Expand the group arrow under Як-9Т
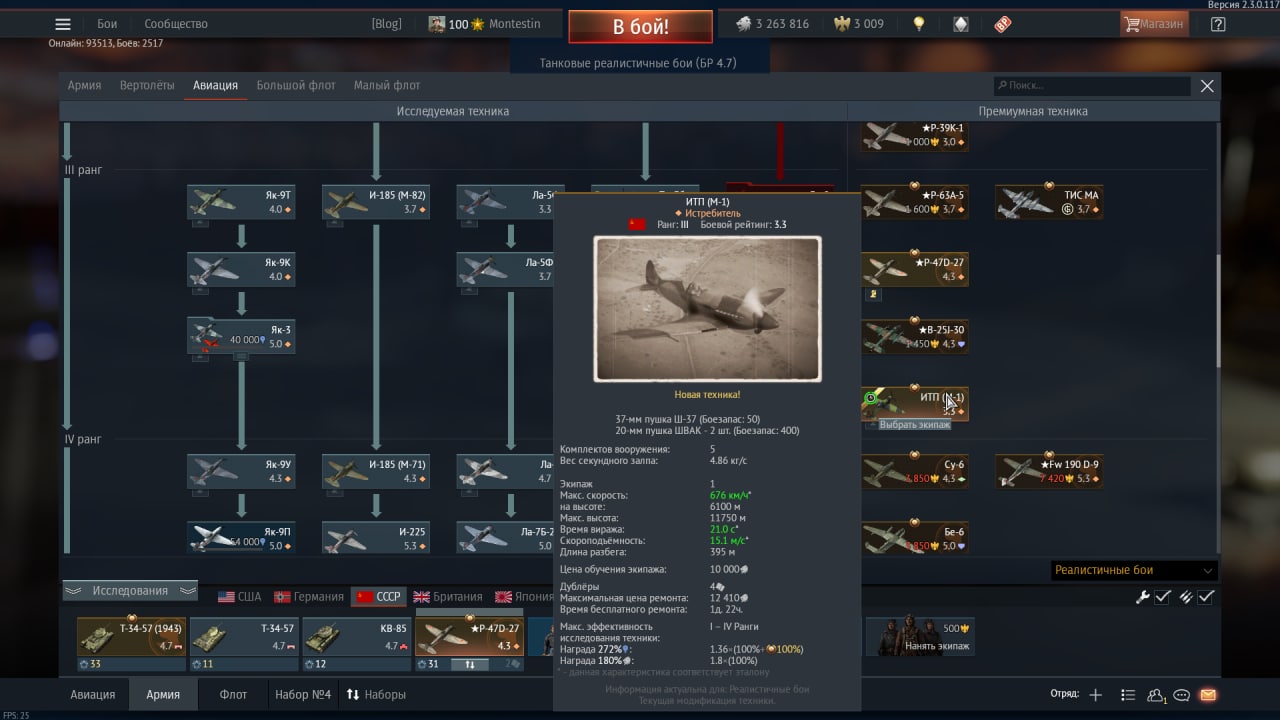The width and height of the screenshot is (1280, 720). coord(200,223)
